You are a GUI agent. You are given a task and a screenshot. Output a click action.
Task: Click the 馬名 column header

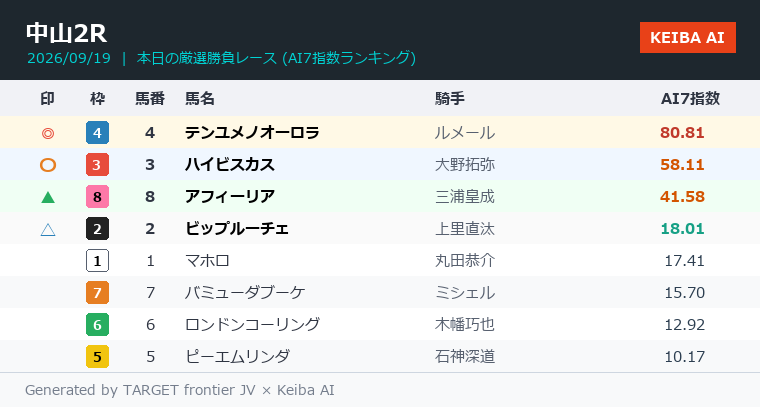200,99
